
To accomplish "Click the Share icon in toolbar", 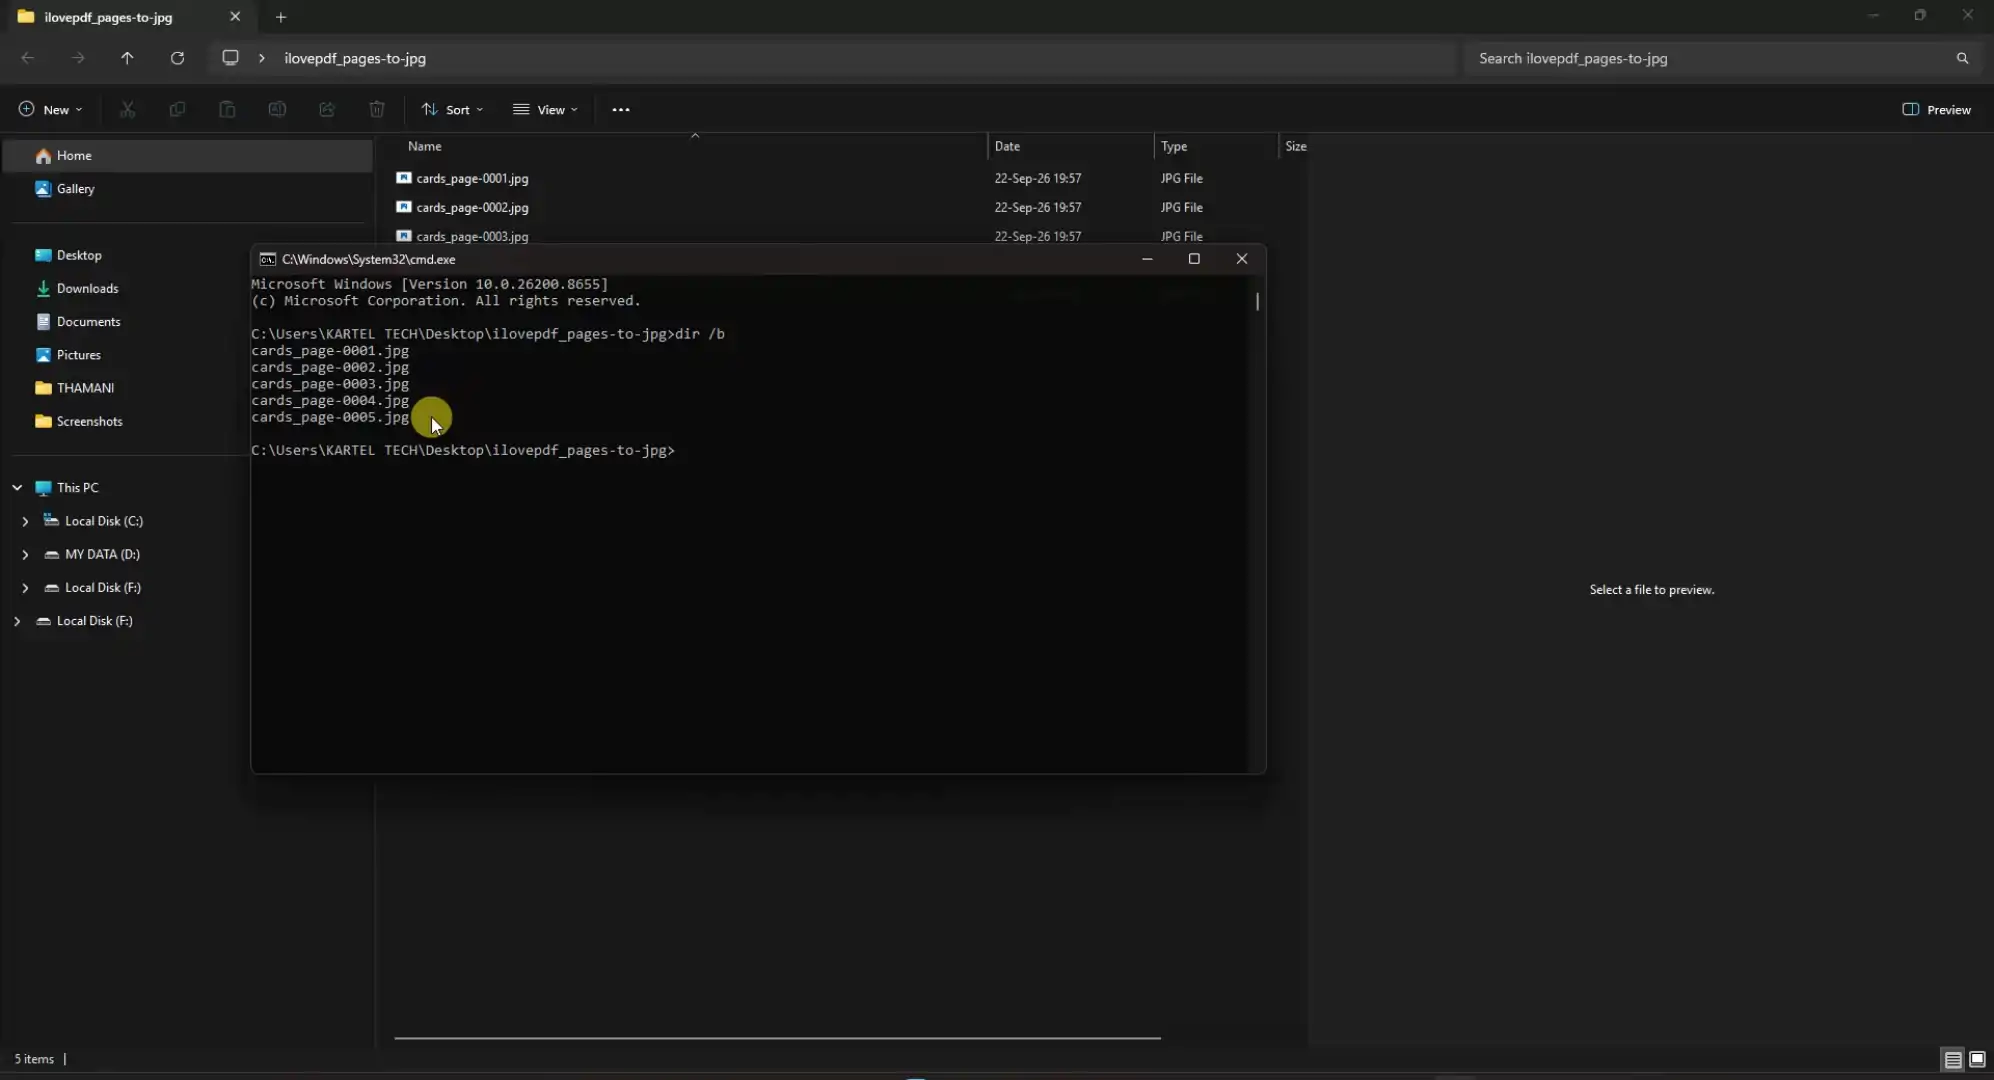I will point(327,110).
